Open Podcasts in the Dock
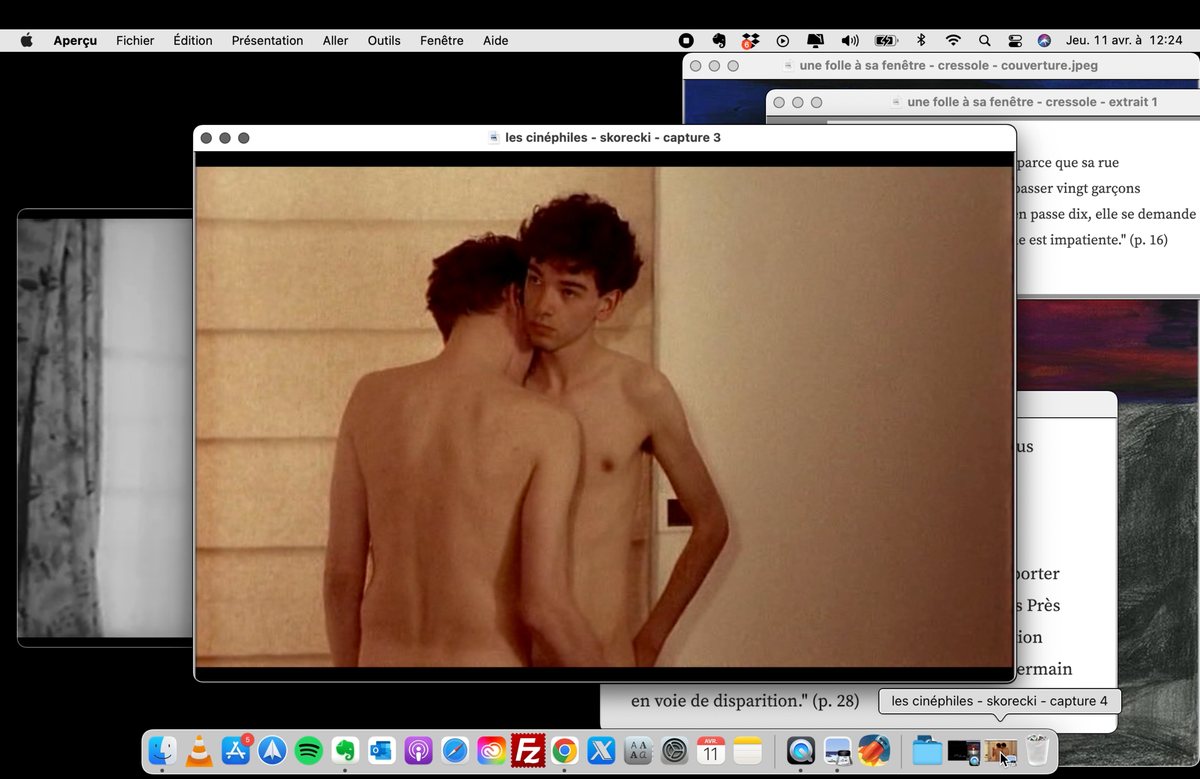Viewport: 1200px width, 779px height. click(x=418, y=750)
